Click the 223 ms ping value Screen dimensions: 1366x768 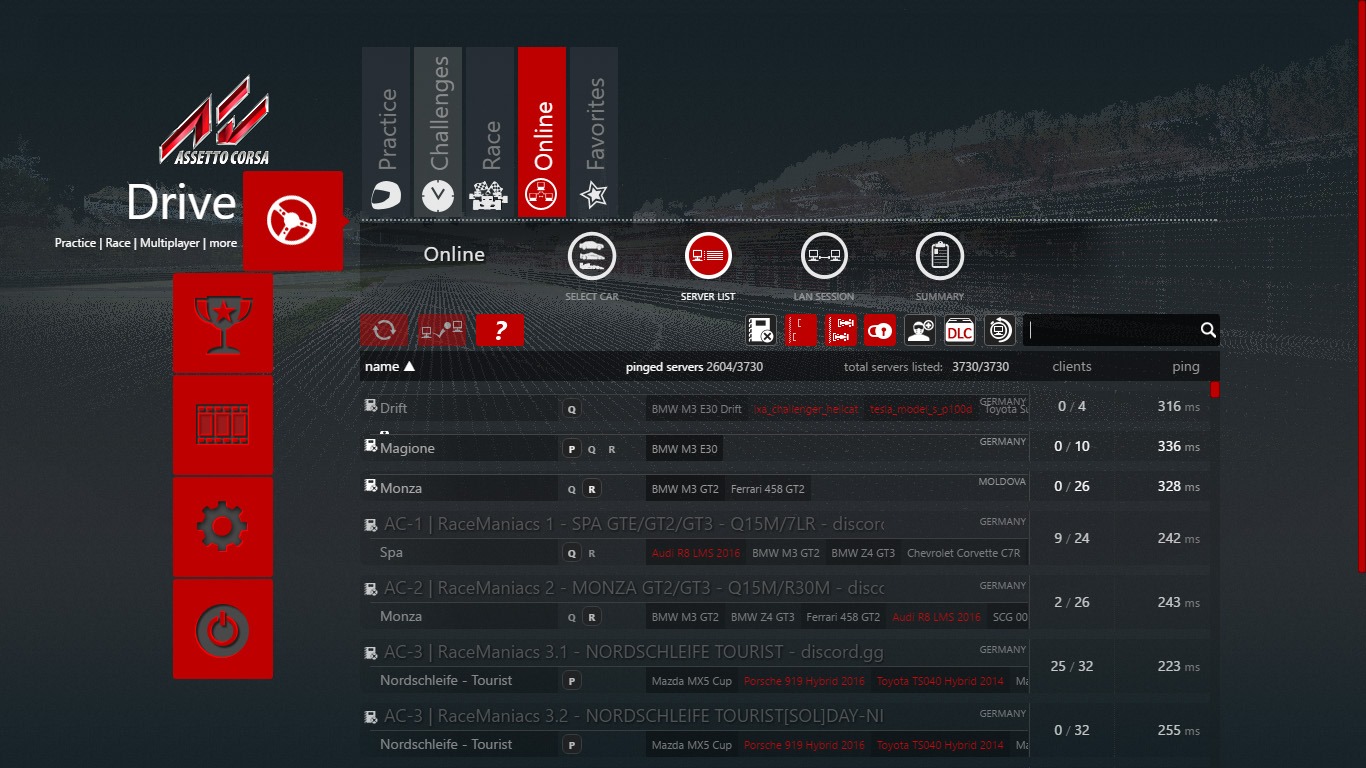click(1179, 666)
